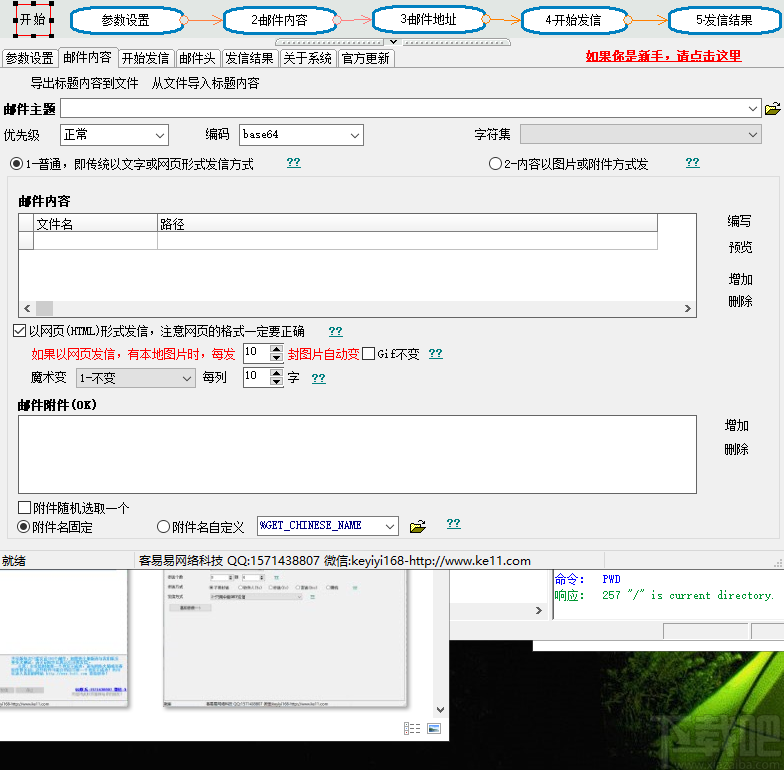Switch to the 邮件头 tab

coord(198,58)
